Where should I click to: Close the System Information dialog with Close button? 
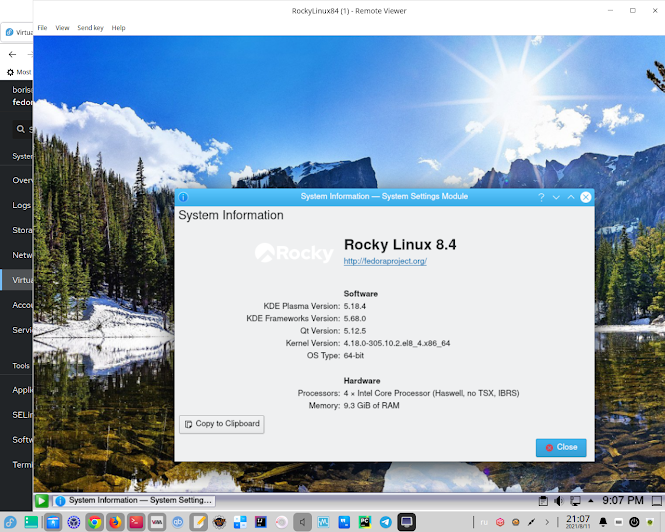coord(561,448)
